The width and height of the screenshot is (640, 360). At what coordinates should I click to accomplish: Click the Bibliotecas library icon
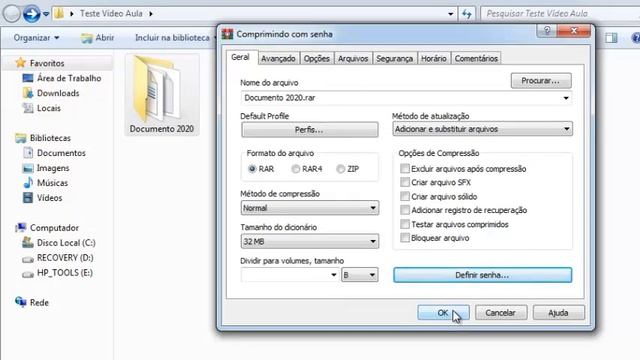pyautogui.click(x=20, y=138)
